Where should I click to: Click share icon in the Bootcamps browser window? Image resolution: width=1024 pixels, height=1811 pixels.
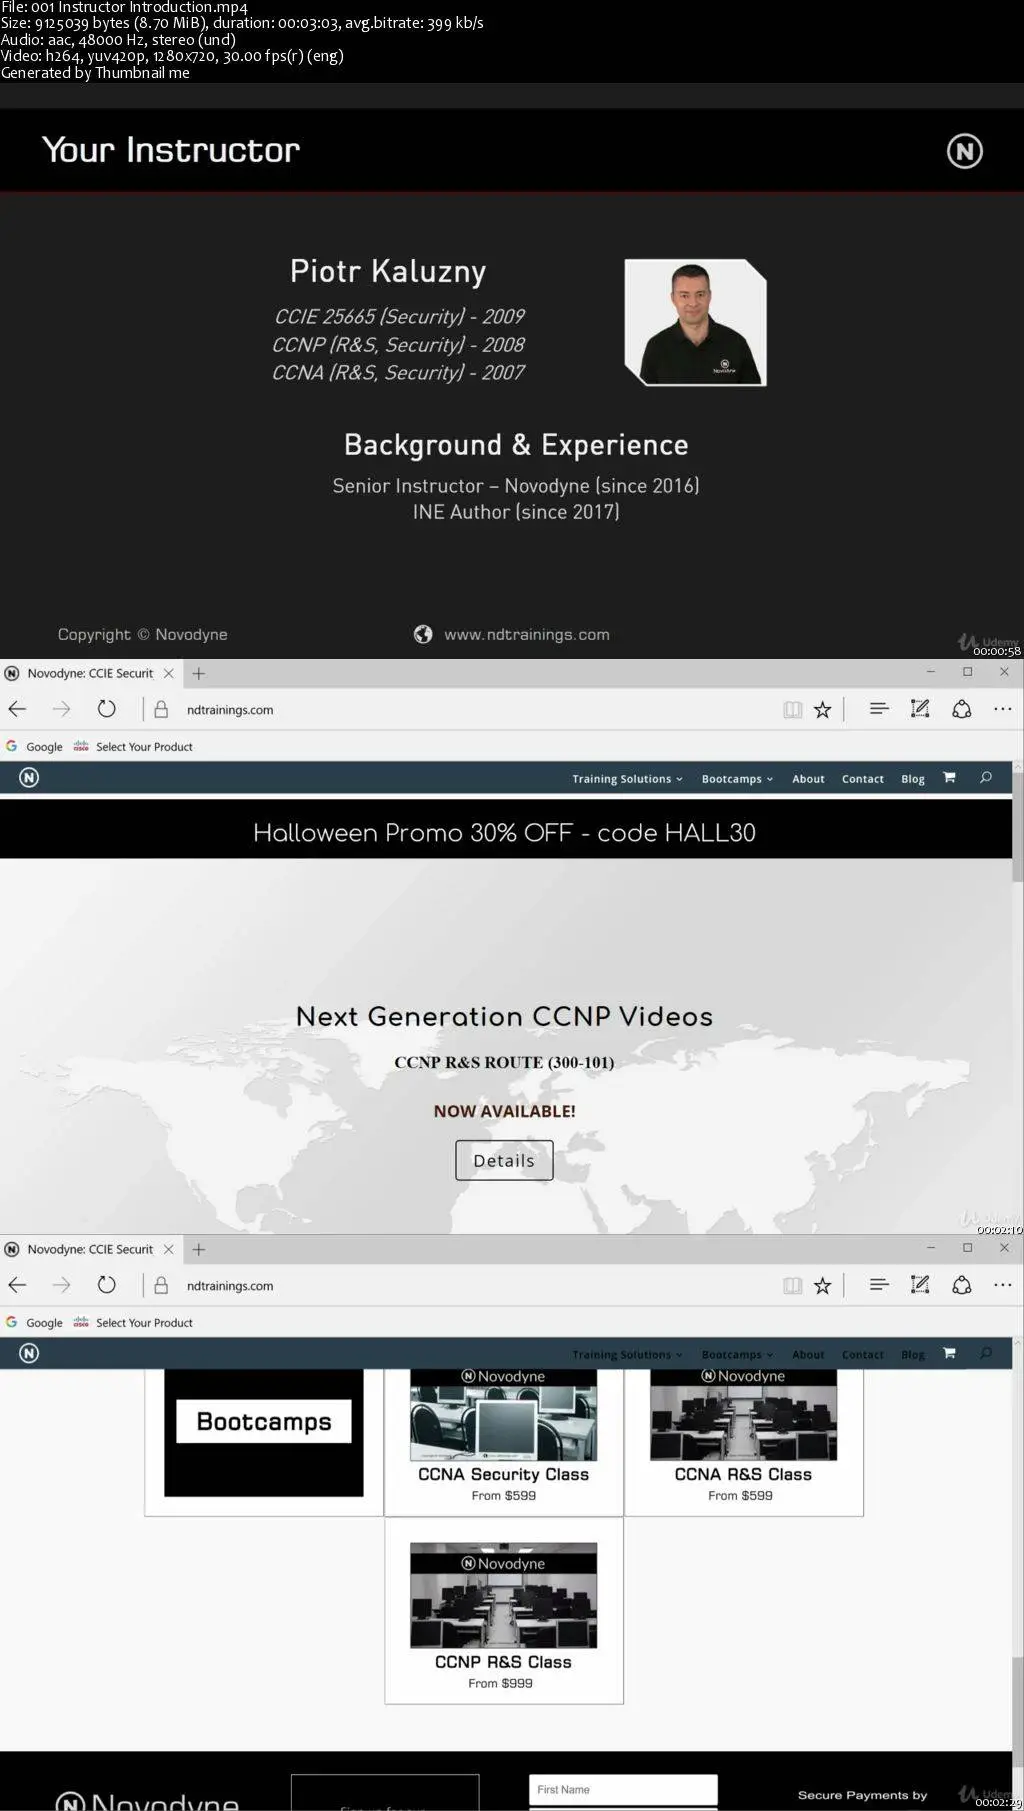tap(961, 1285)
